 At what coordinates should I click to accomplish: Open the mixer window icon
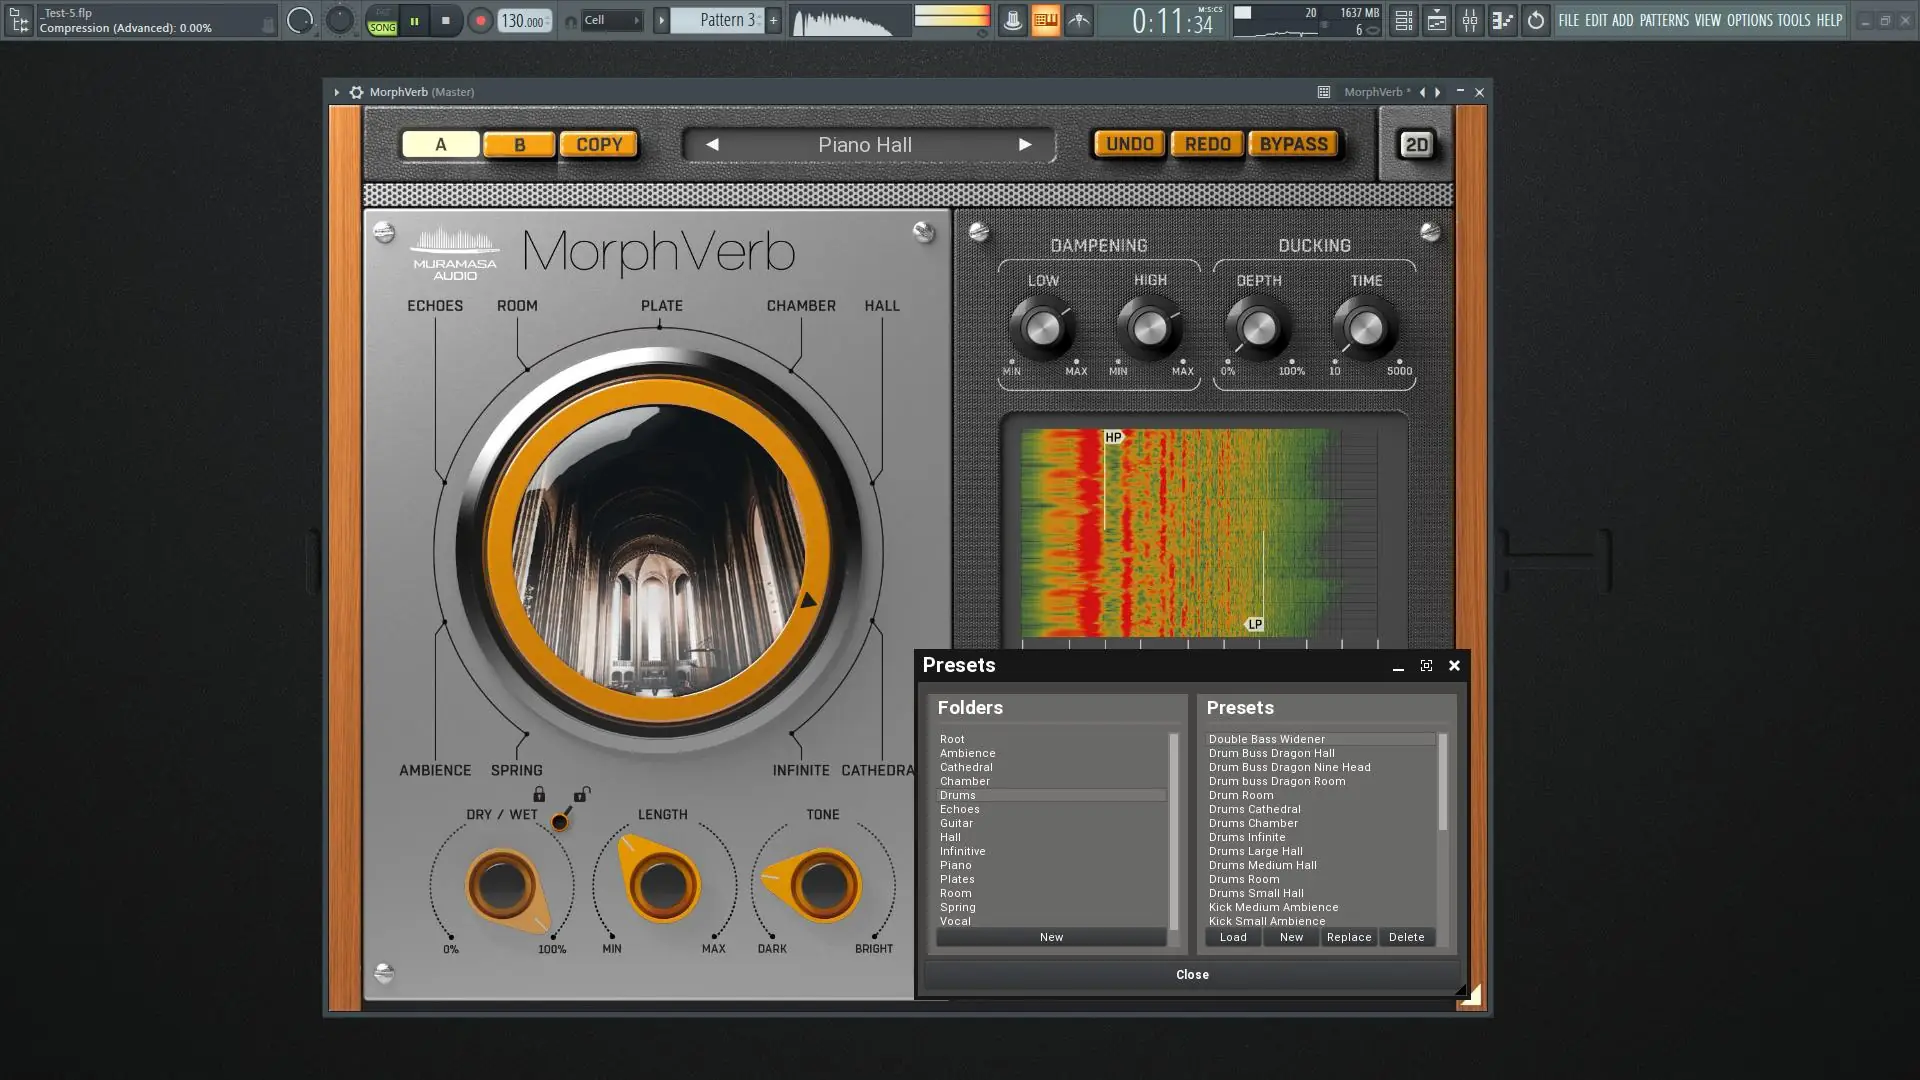tap(1469, 20)
